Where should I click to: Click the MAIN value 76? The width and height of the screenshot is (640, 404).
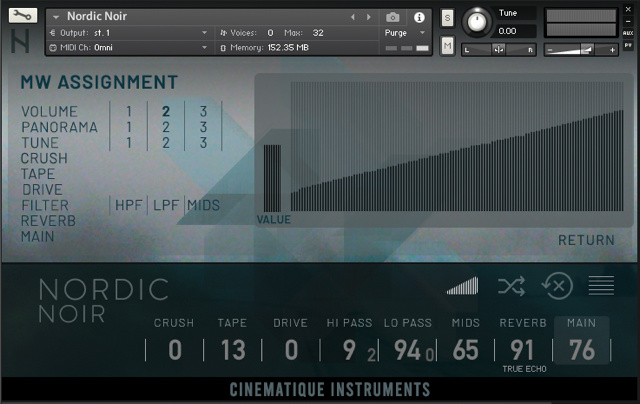[x=581, y=350]
